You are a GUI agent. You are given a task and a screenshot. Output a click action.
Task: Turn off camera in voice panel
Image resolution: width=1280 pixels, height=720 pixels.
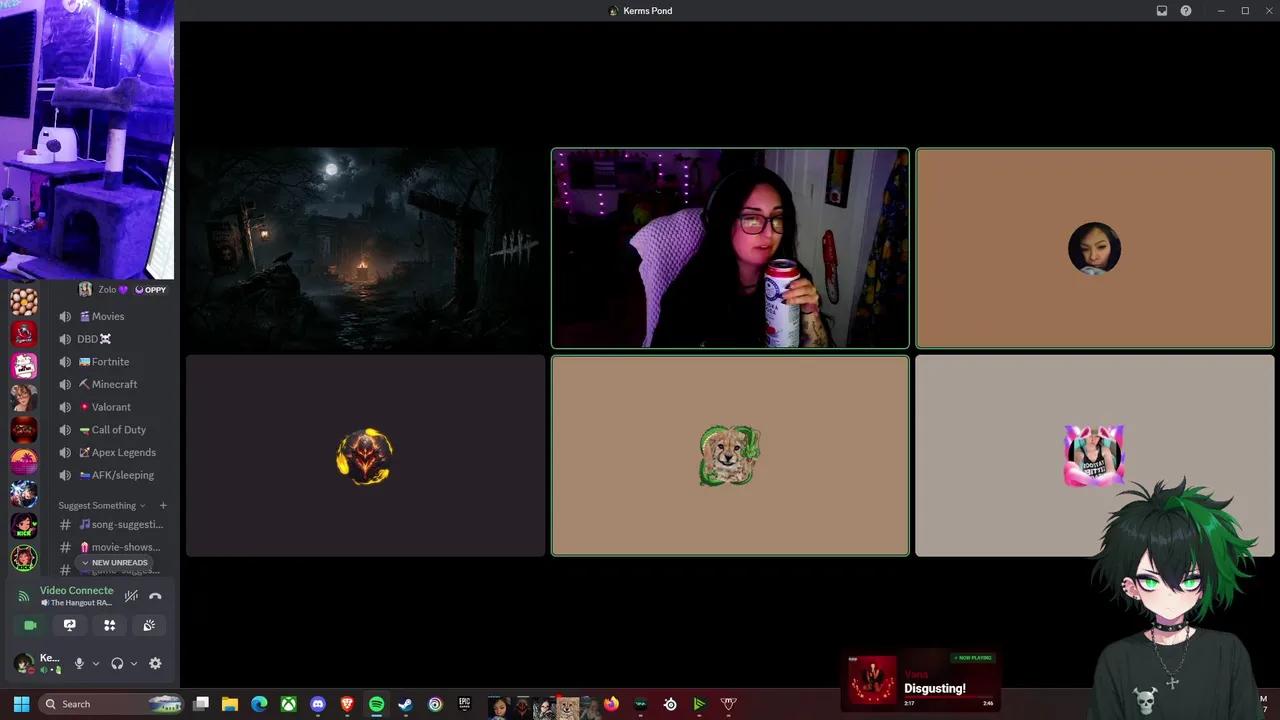coord(30,625)
